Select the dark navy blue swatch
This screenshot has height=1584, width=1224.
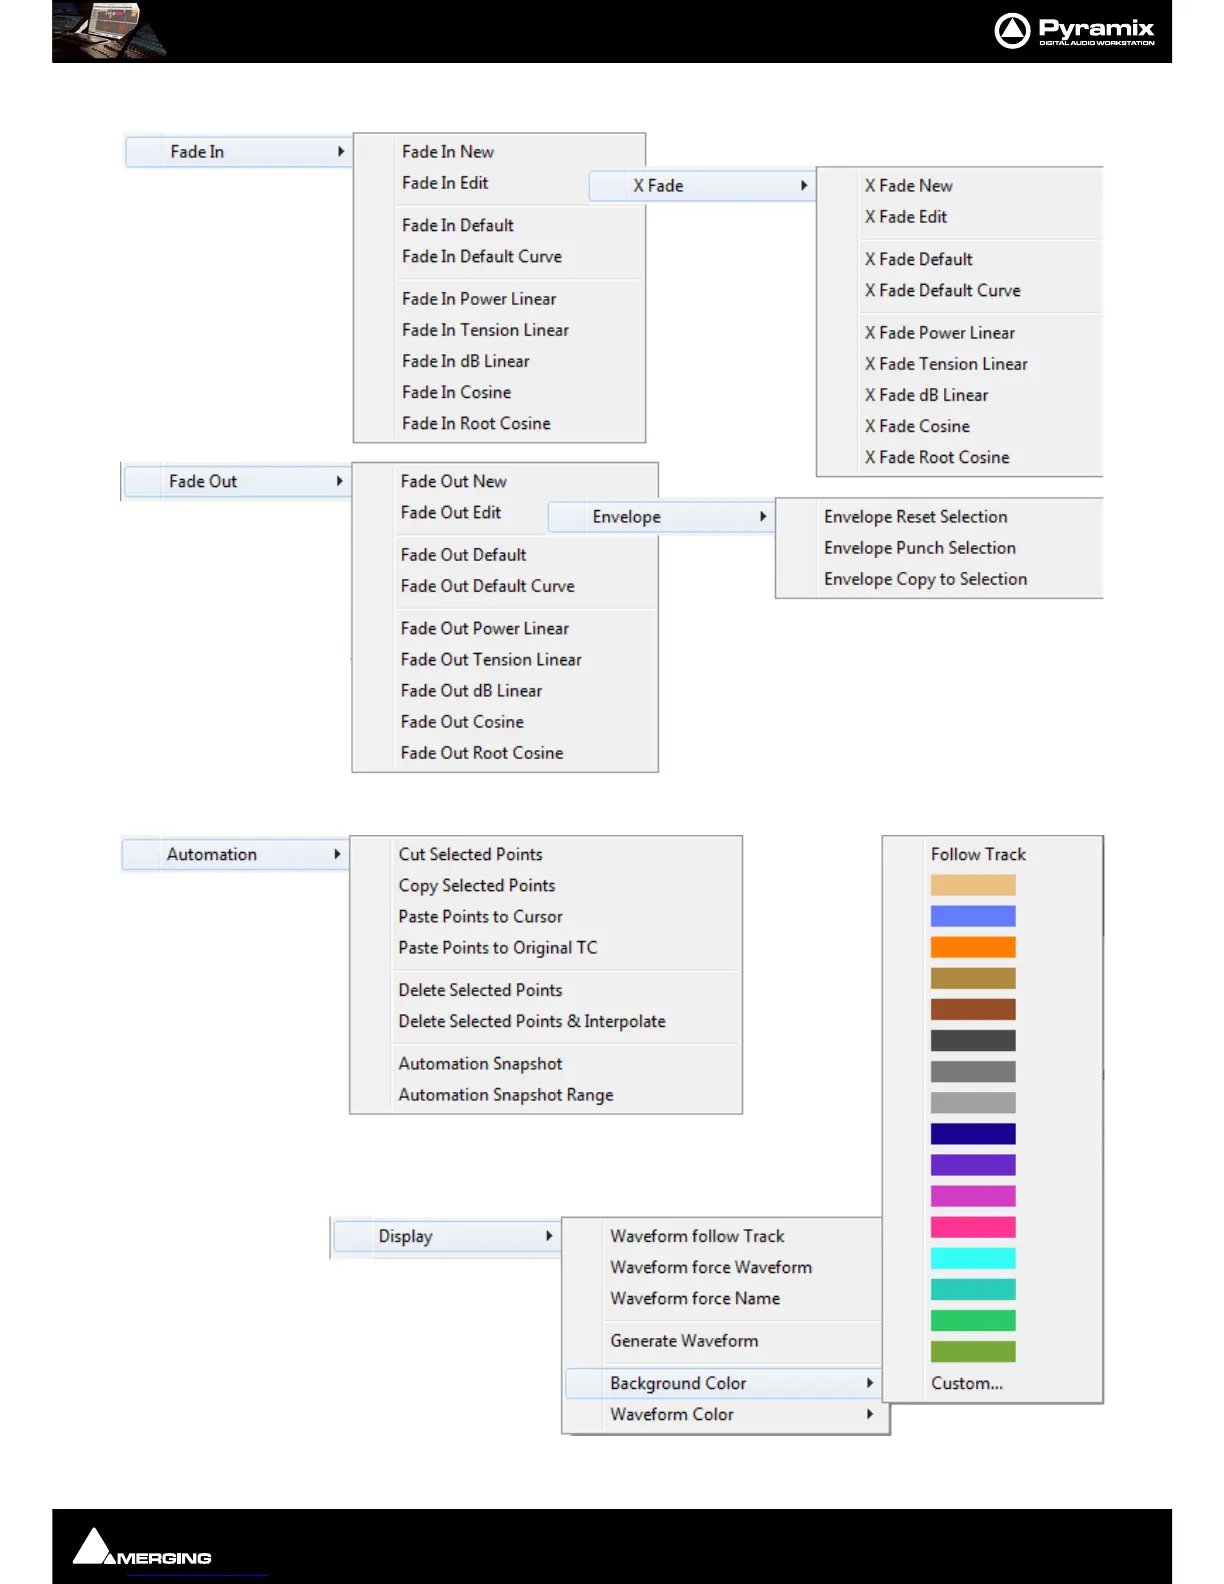click(973, 1134)
